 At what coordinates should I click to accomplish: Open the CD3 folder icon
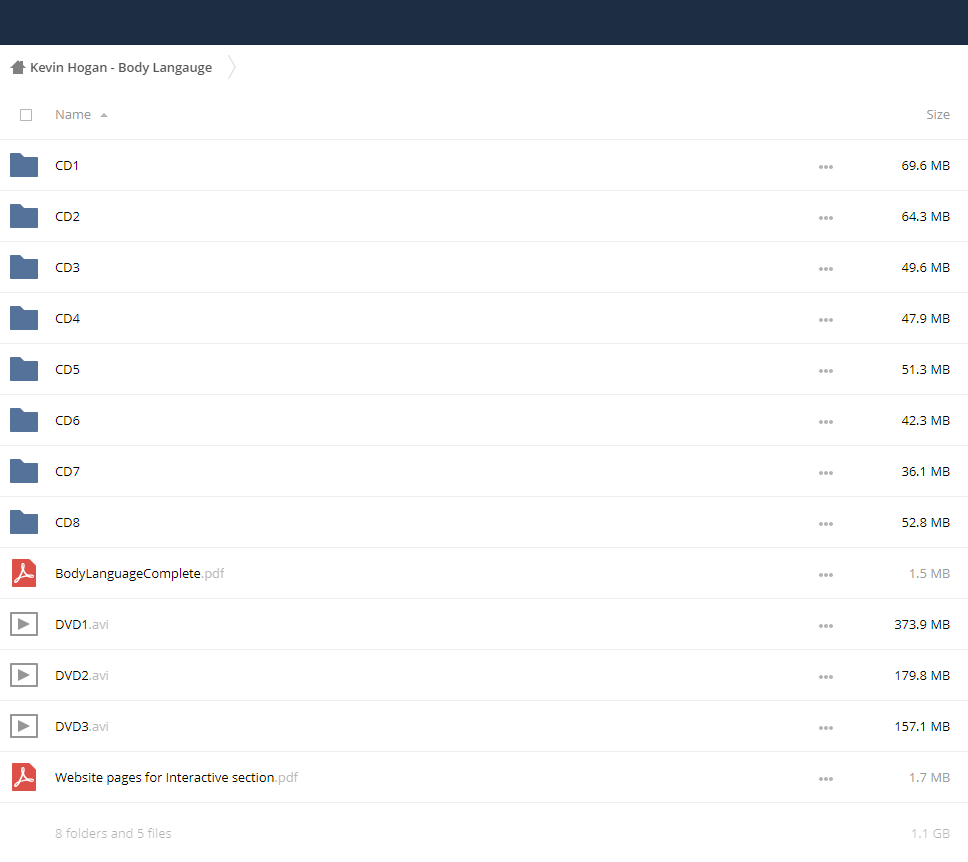click(x=24, y=267)
